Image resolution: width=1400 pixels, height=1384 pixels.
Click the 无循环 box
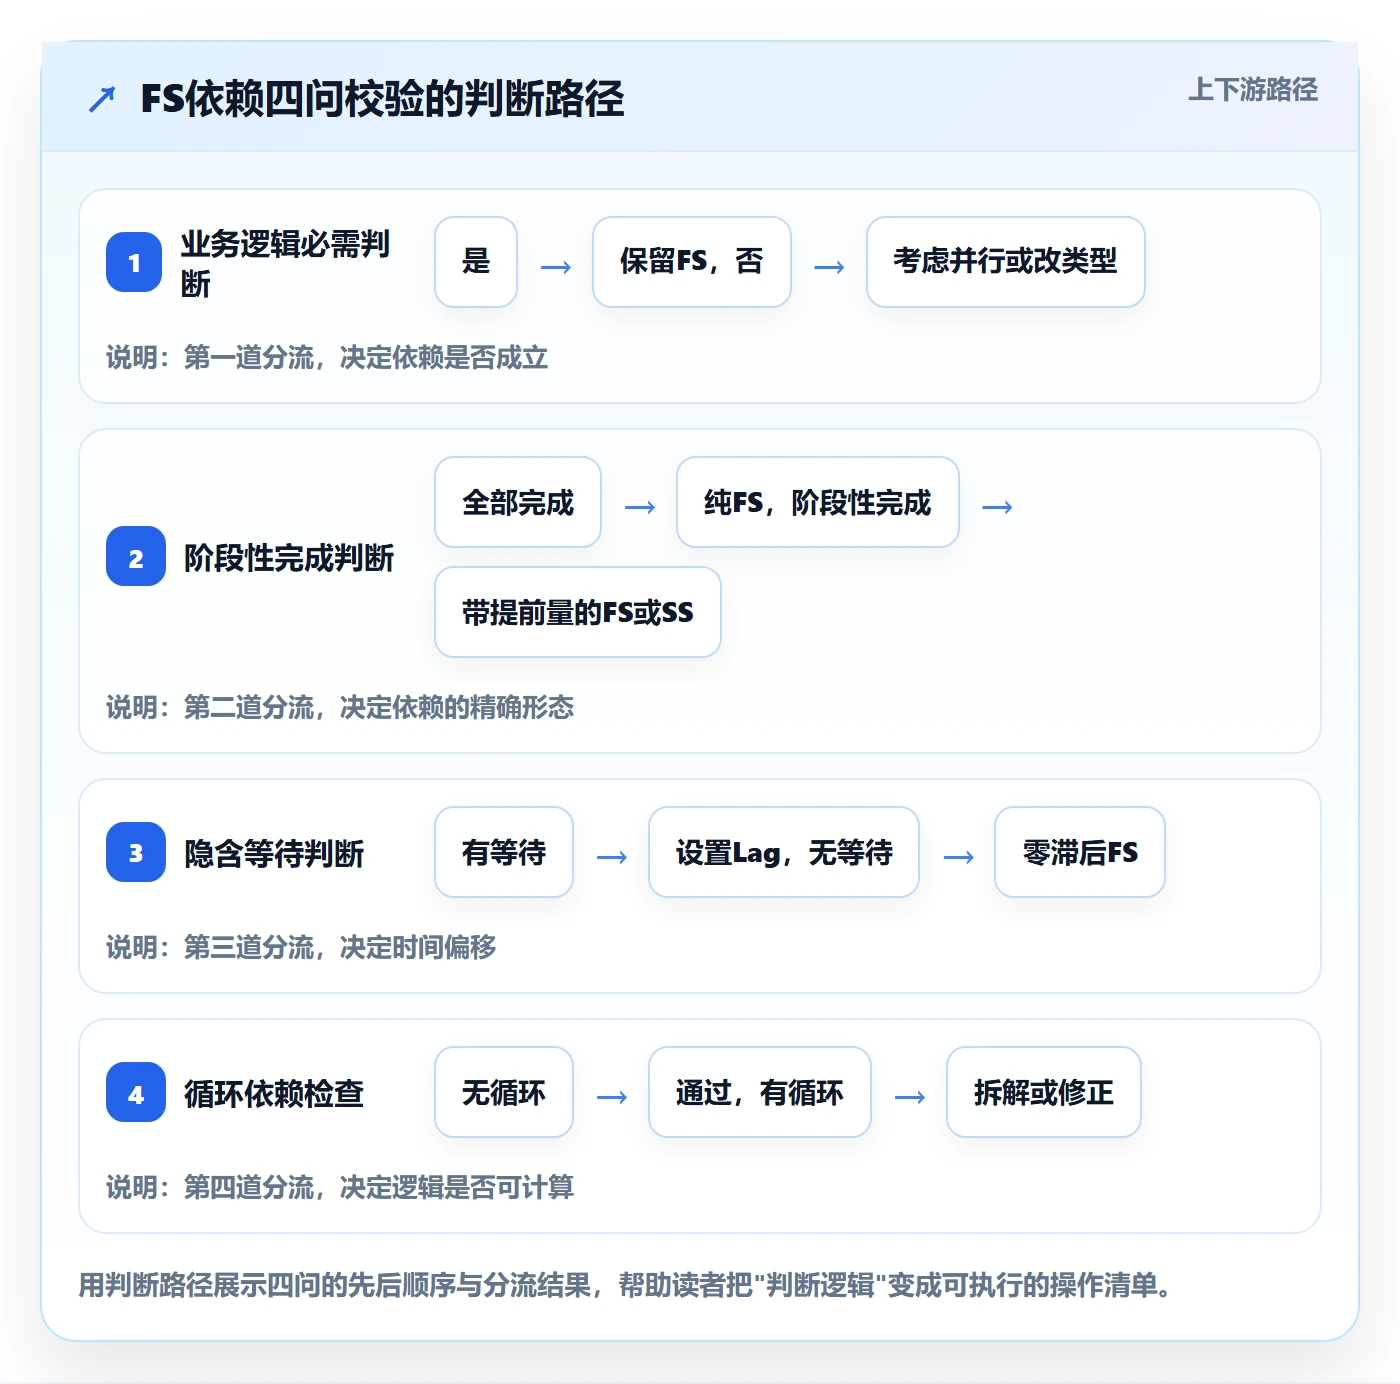coord(504,1092)
